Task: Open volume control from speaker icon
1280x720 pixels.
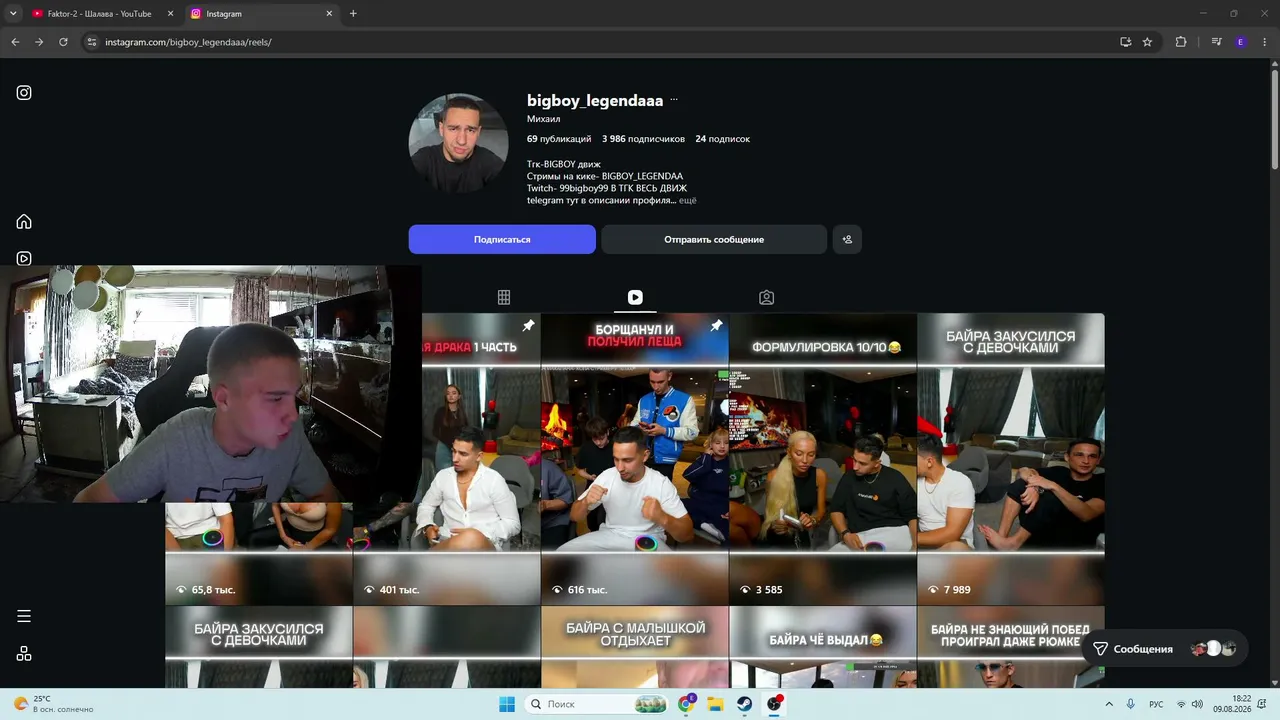Action: 1197,704
